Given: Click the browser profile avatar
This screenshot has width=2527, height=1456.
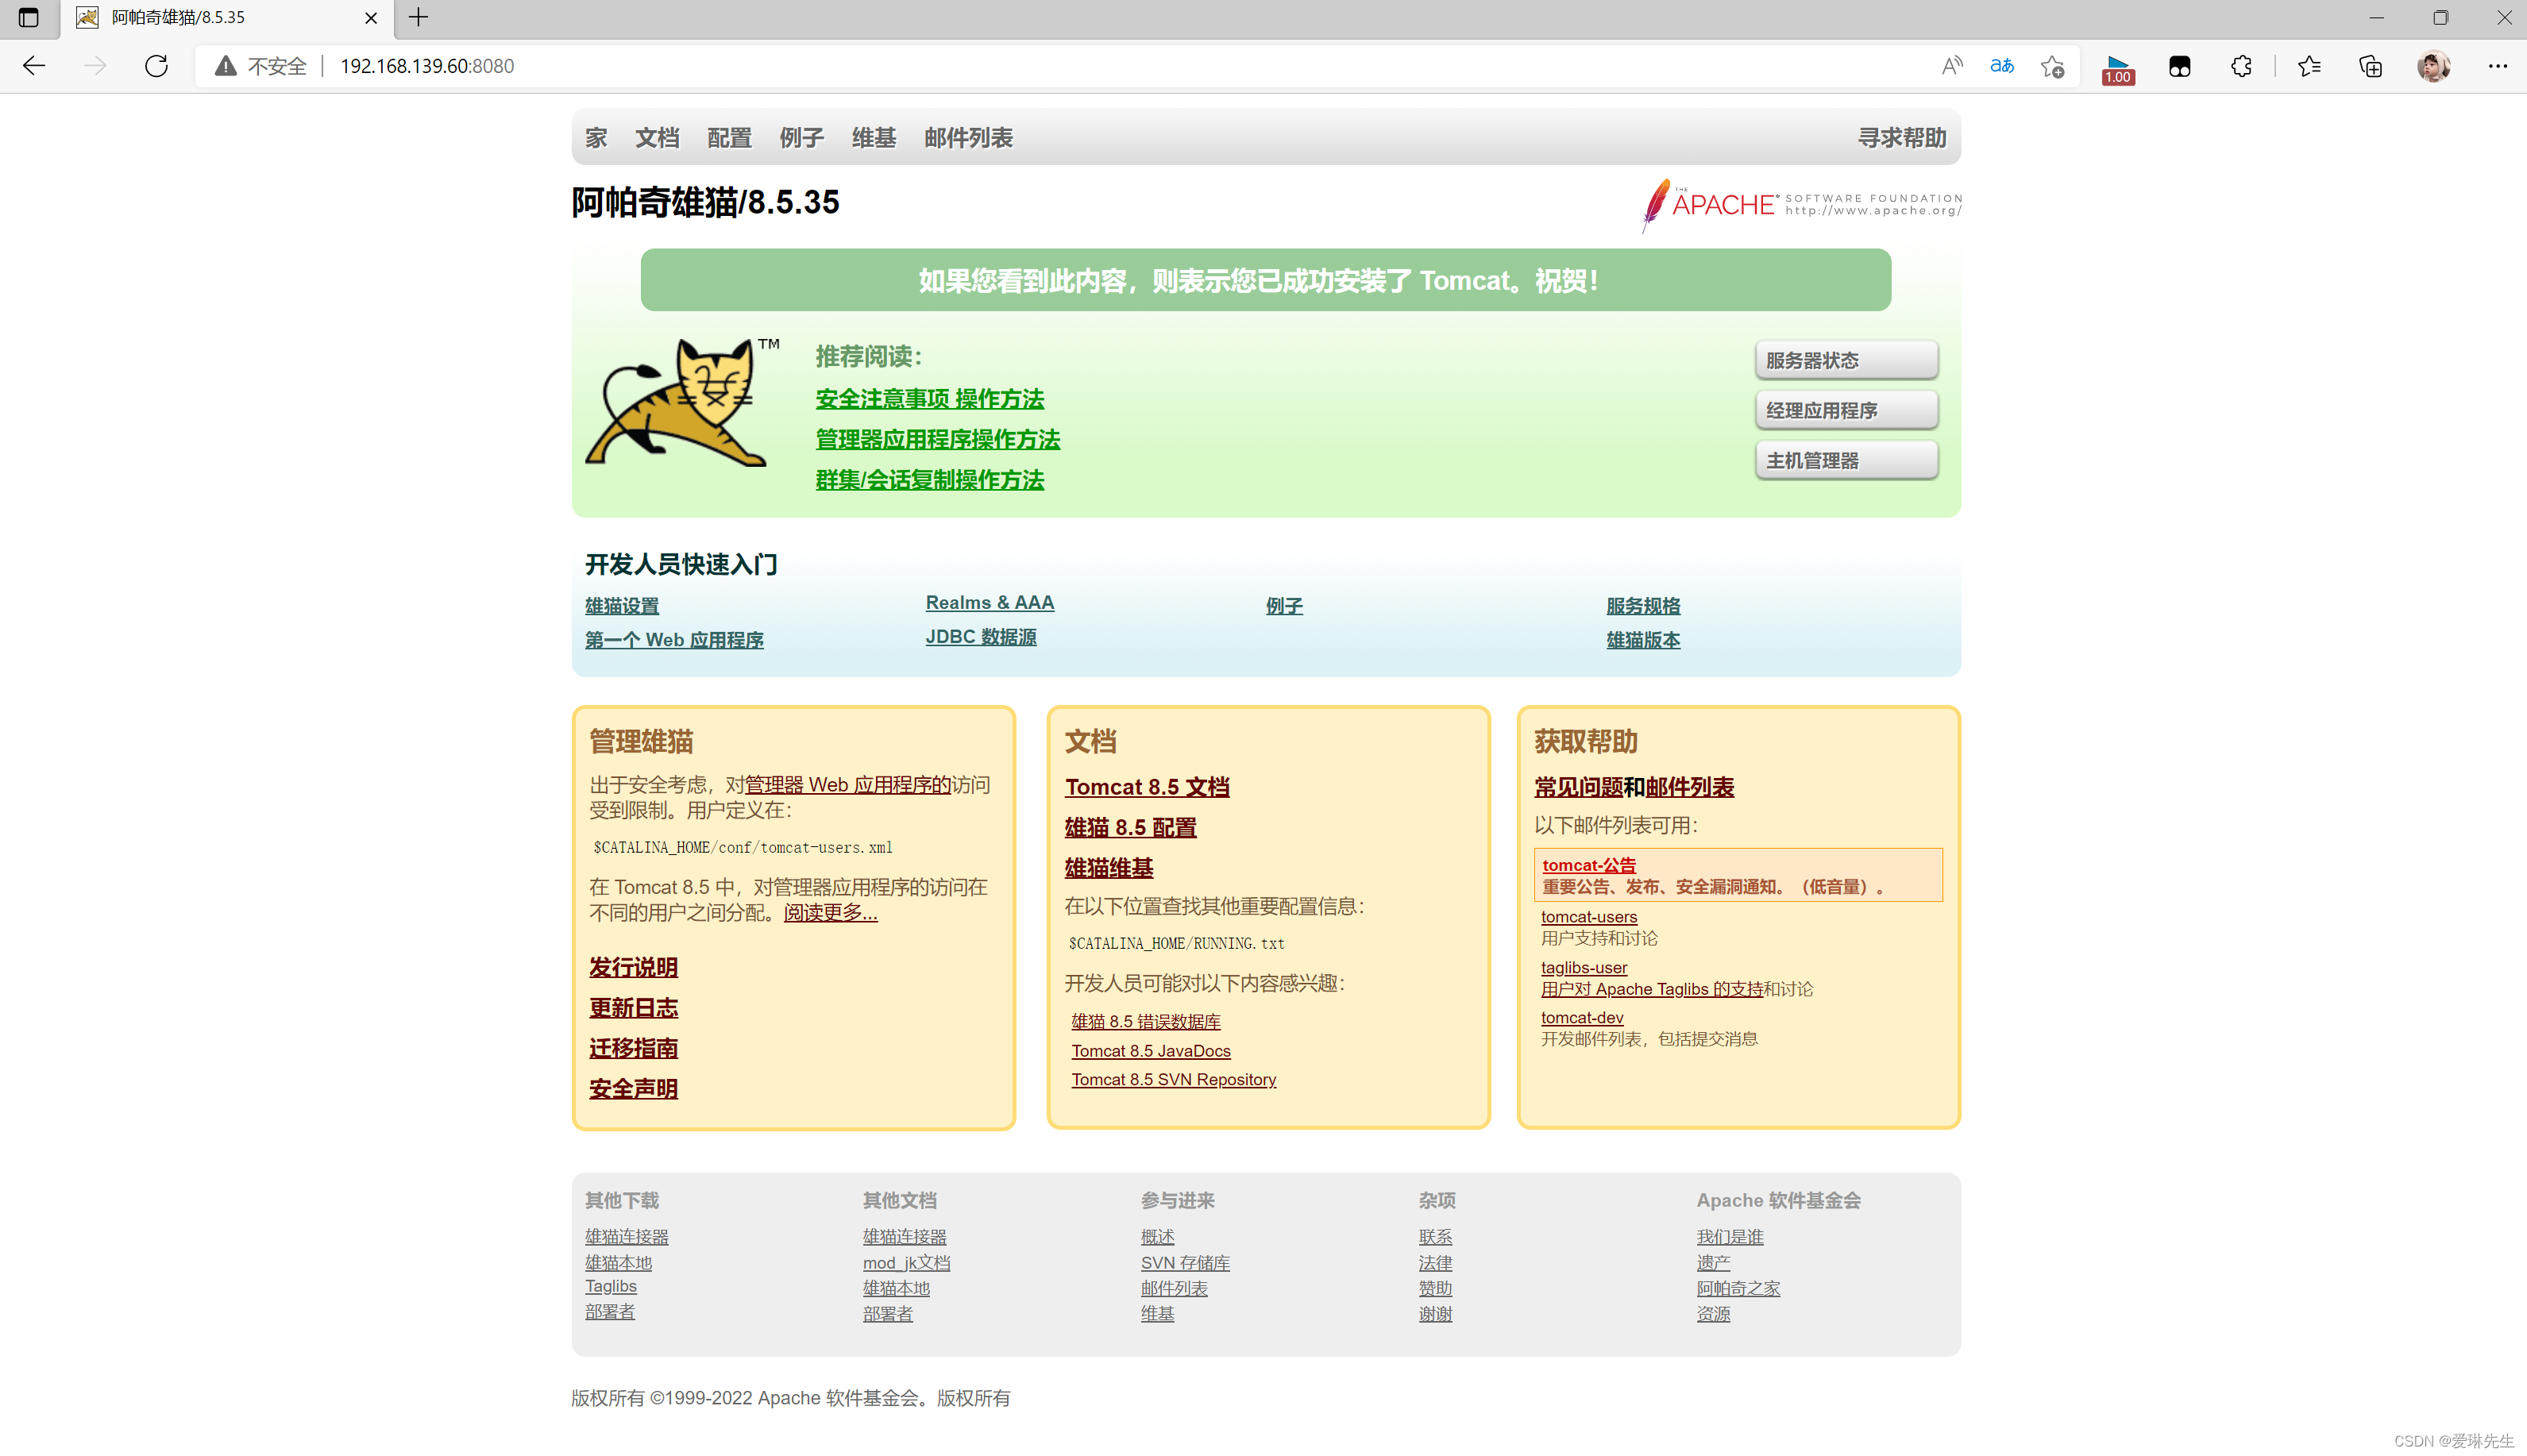Looking at the screenshot, I should (x=2434, y=66).
